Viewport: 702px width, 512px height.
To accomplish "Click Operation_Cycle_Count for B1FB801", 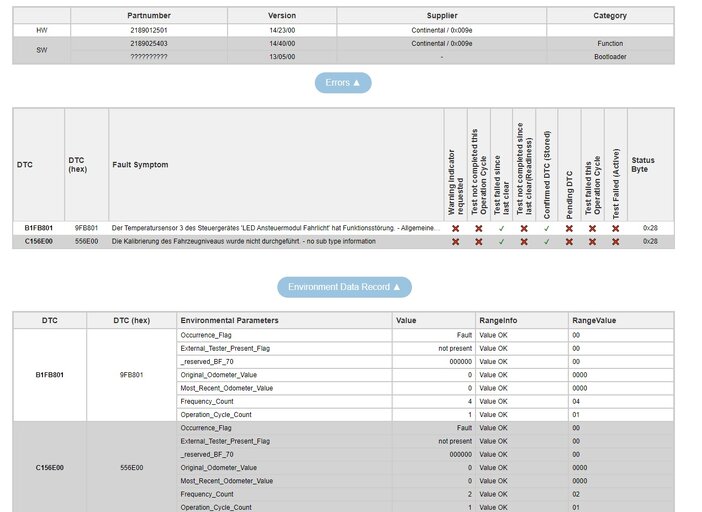I will (x=216, y=415).
